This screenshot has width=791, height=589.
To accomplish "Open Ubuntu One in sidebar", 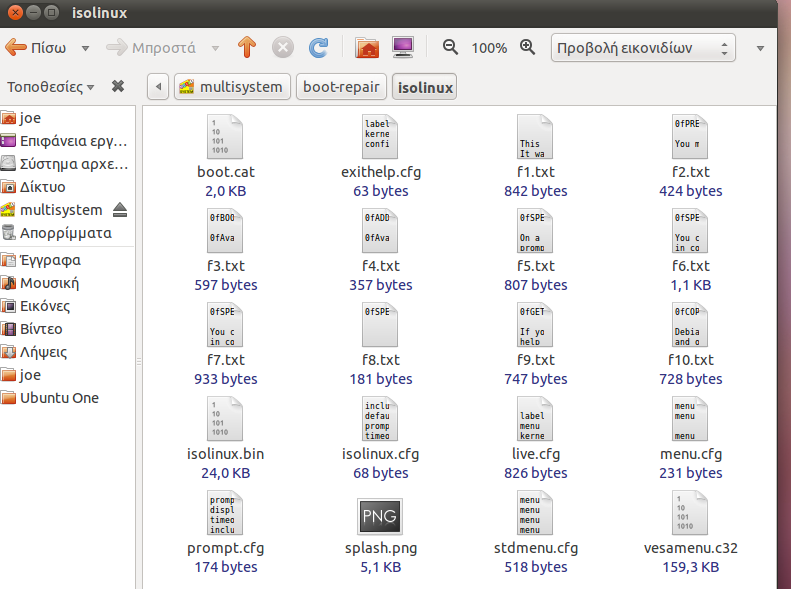I will click(x=59, y=398).
